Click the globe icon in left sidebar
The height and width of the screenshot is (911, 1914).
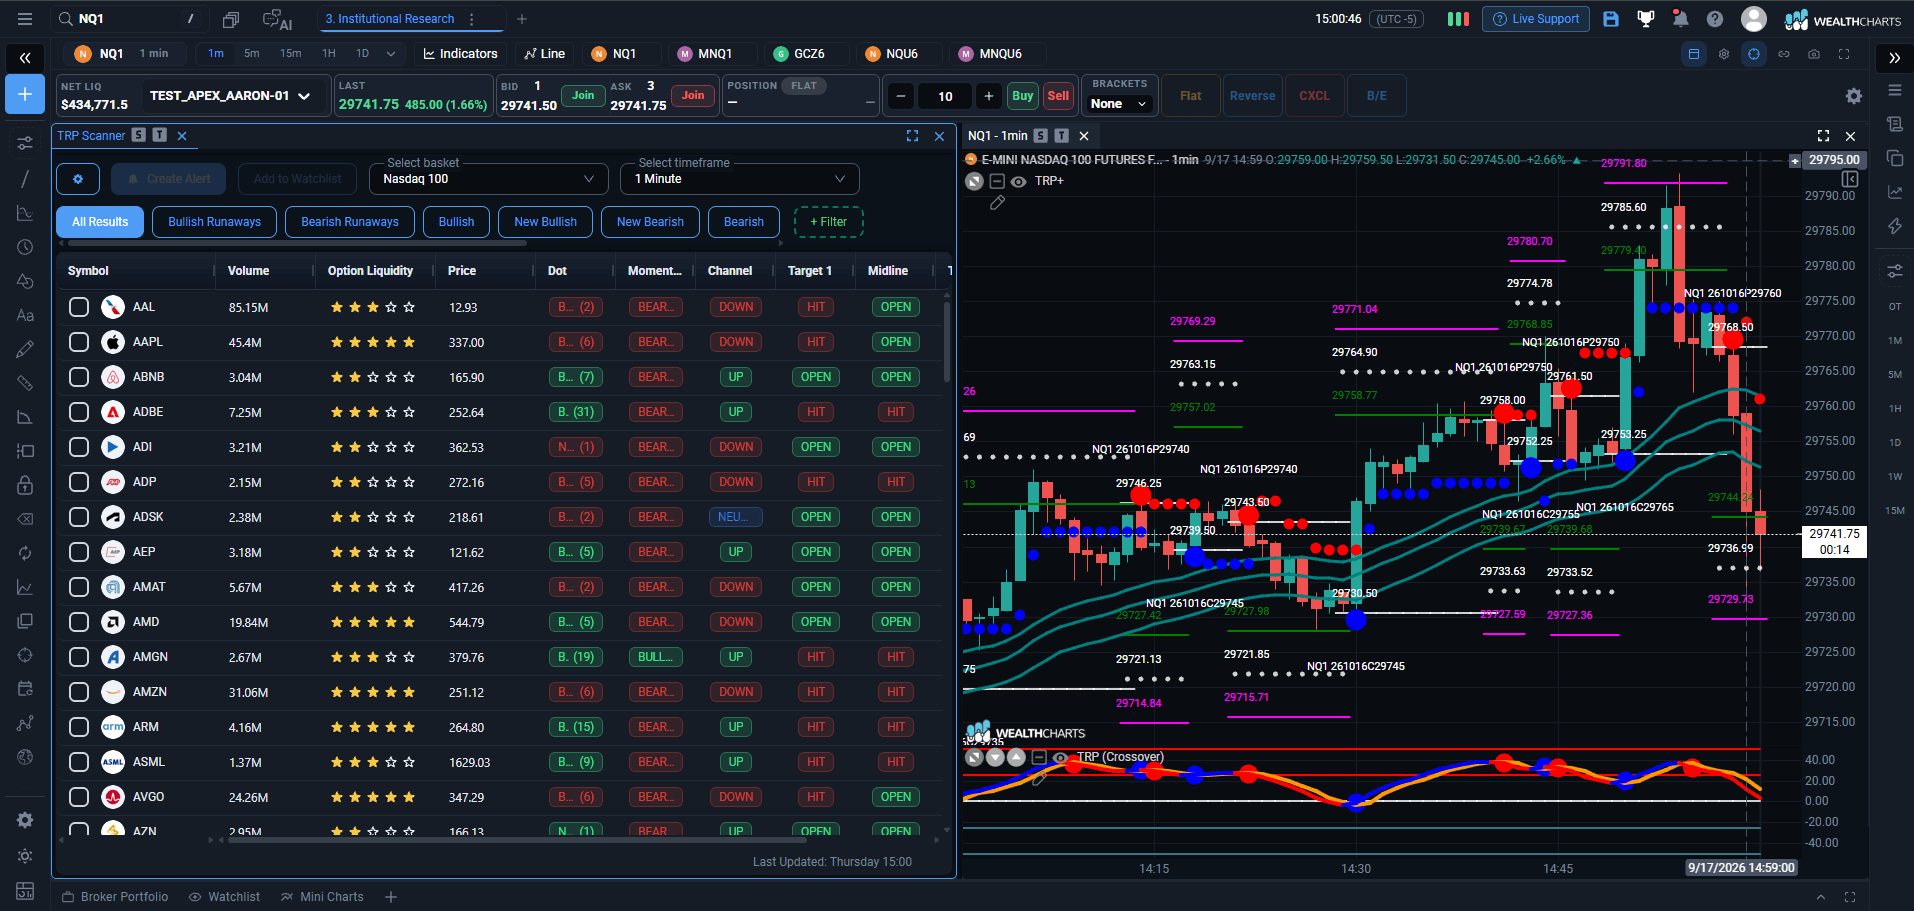coord(25,757)
